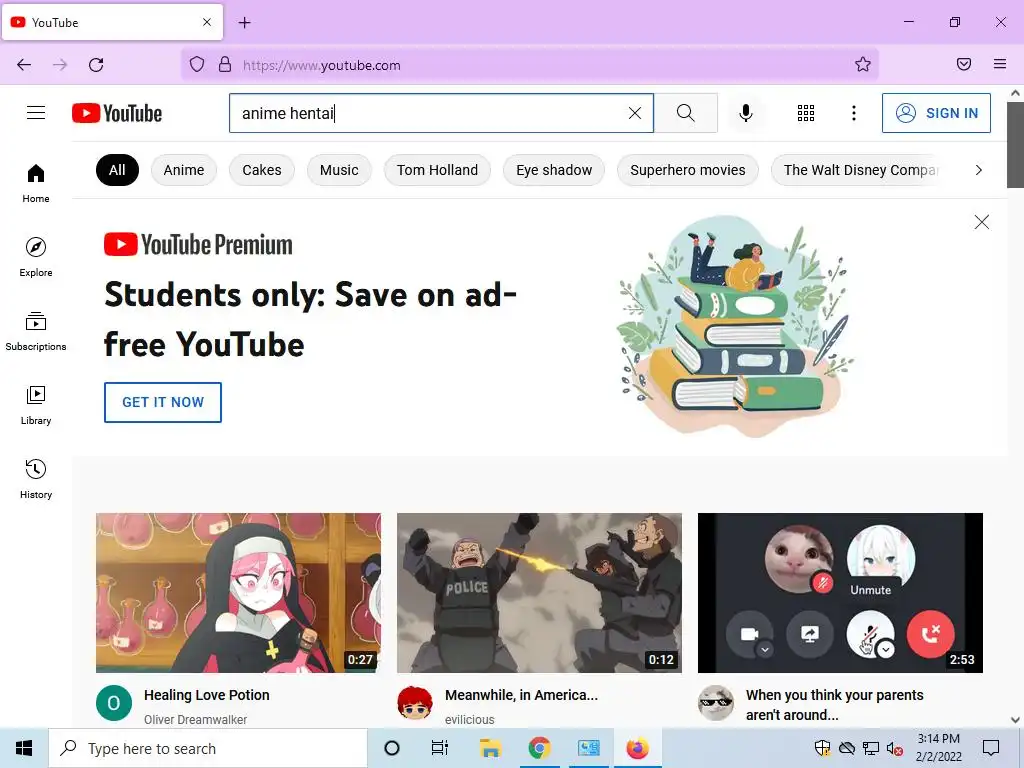
Task: Open History in sidebar
Action: (x=36, y=479)
